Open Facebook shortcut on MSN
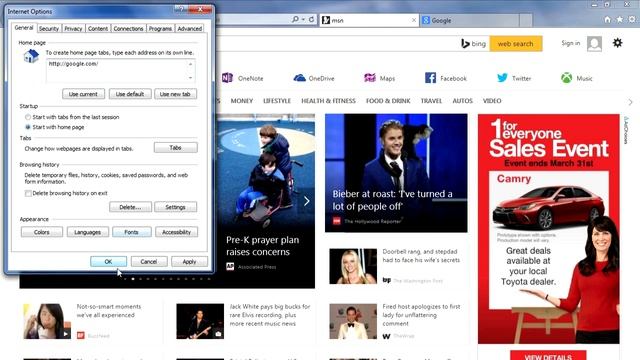 (446, 78)
